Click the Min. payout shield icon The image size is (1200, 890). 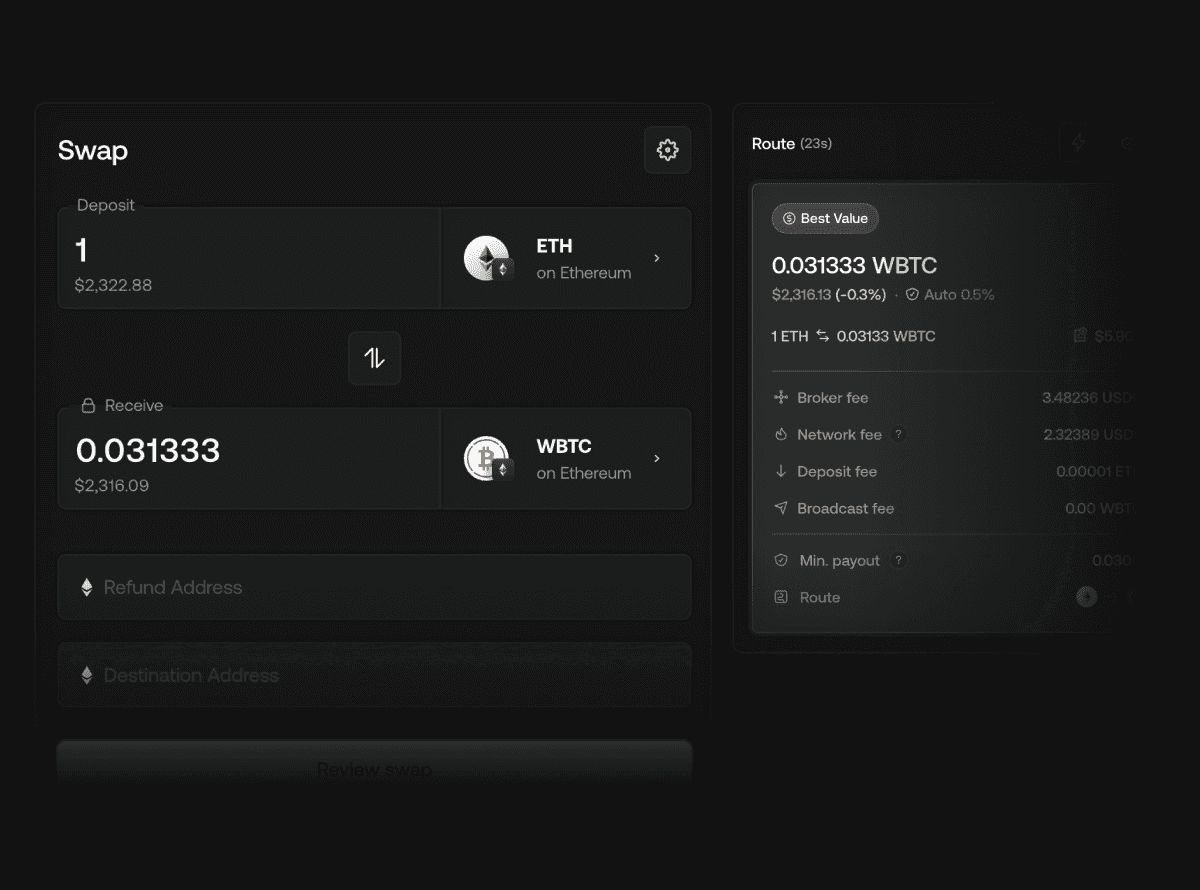[781, 560]
